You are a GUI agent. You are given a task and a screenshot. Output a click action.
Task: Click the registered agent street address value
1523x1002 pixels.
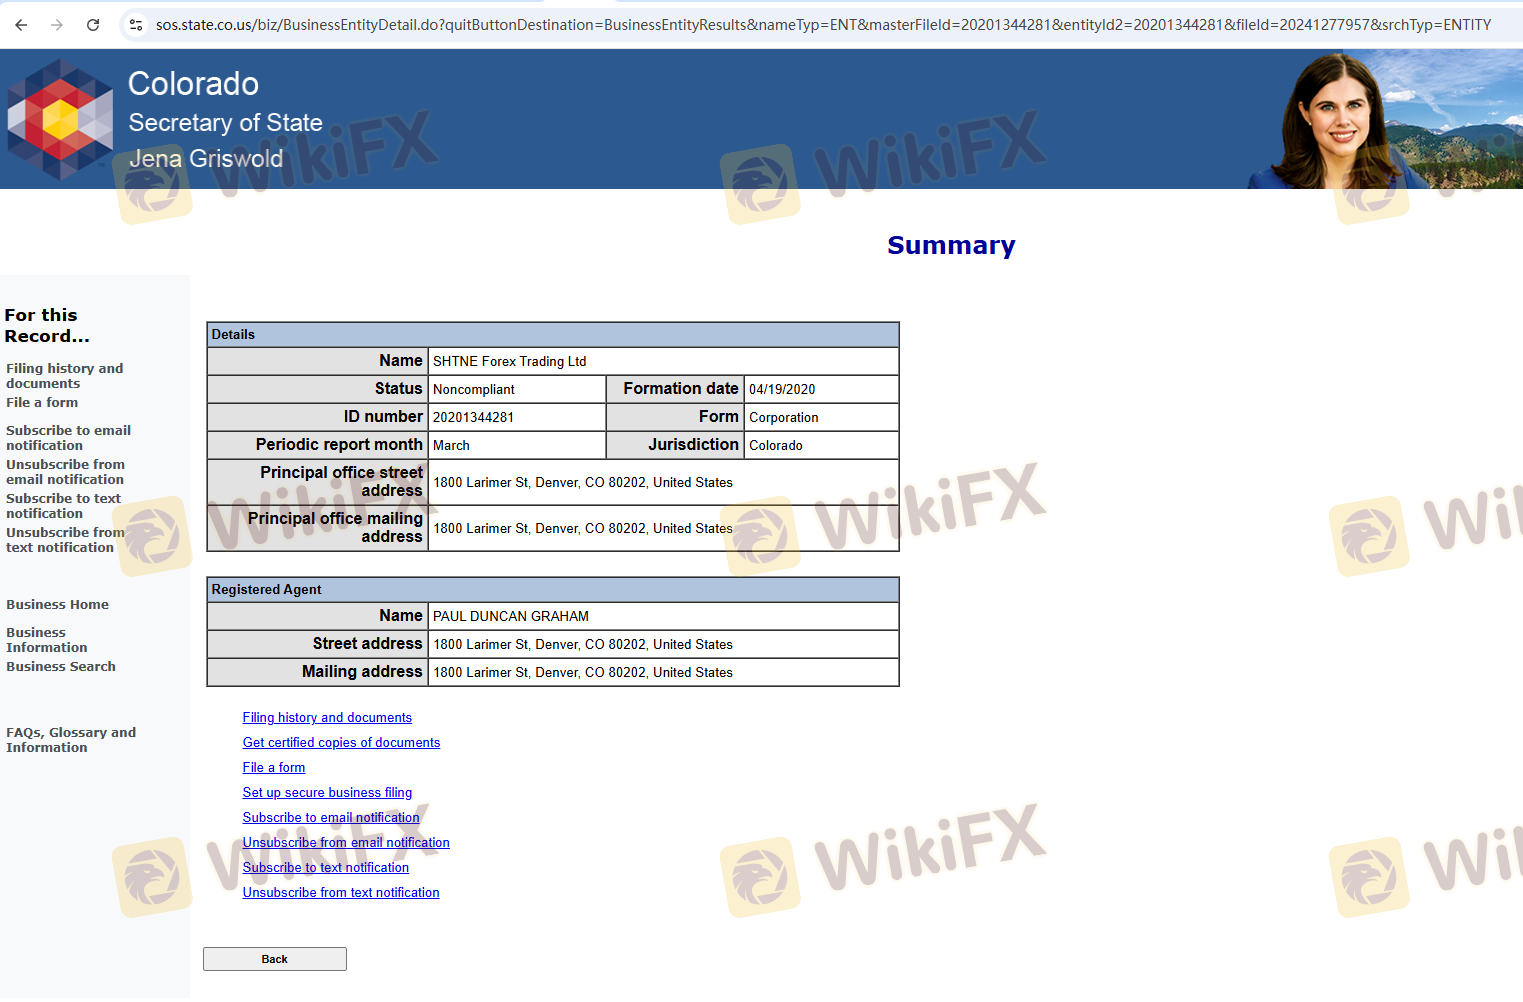(583, 645)
